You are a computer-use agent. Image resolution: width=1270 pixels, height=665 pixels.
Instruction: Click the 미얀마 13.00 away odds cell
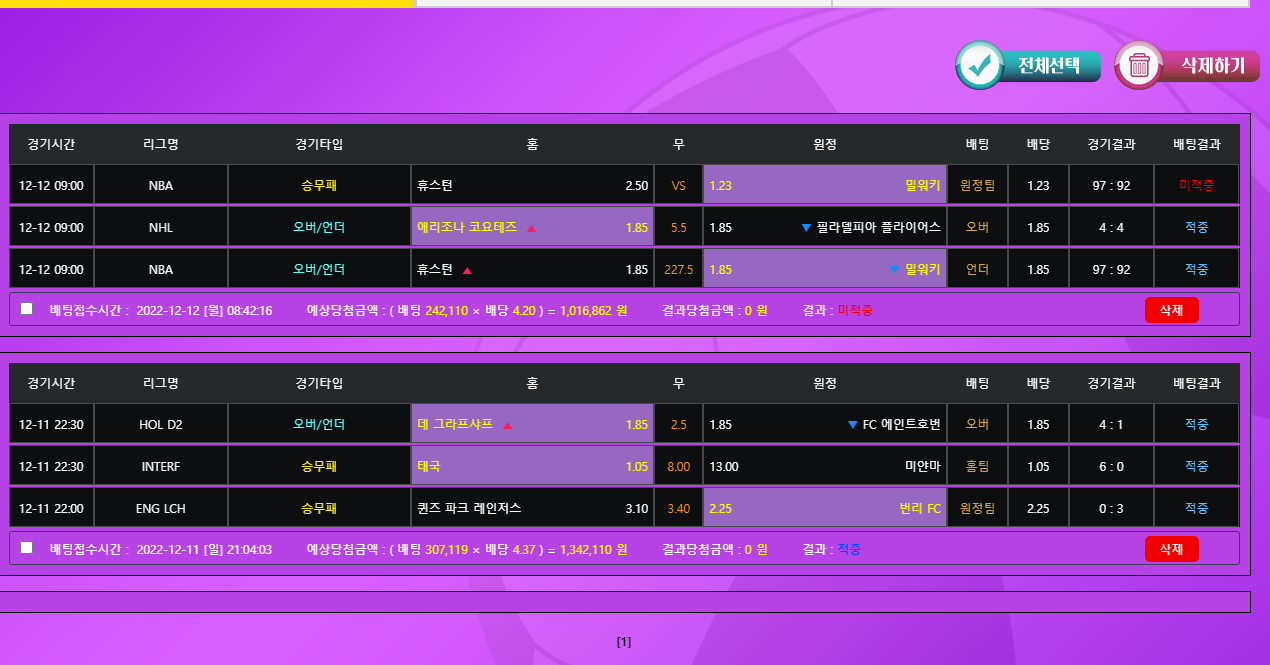[824, 466]
